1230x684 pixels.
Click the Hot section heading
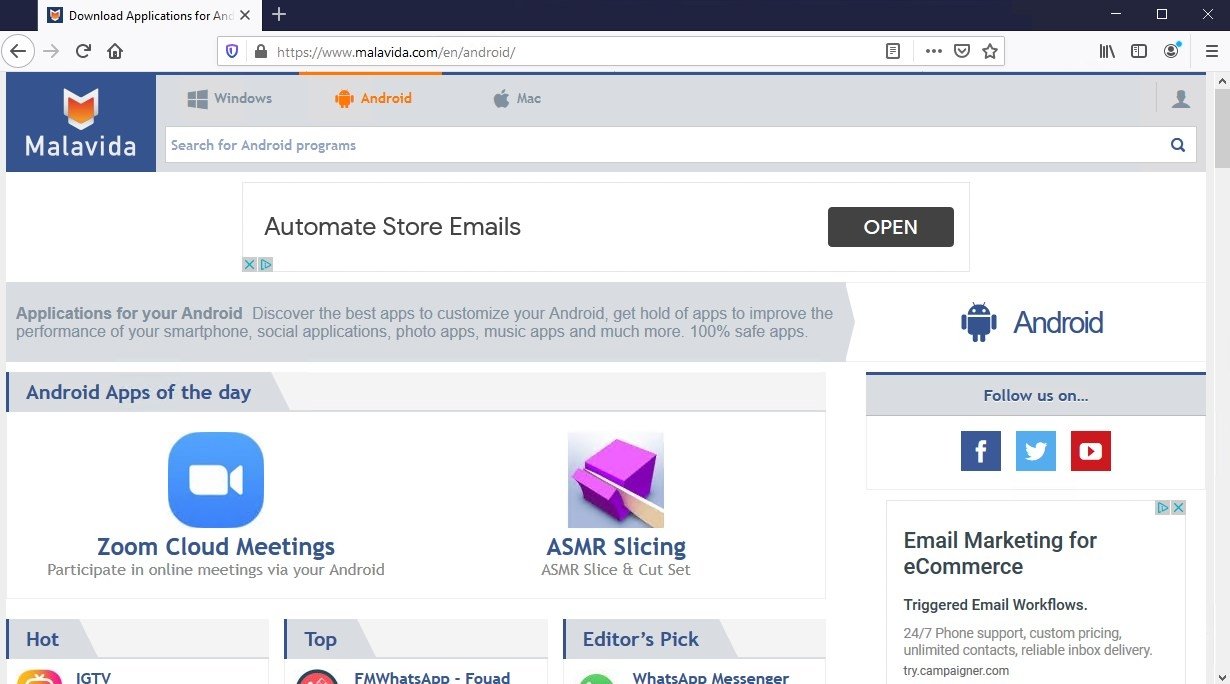click(x=42, y=639)
